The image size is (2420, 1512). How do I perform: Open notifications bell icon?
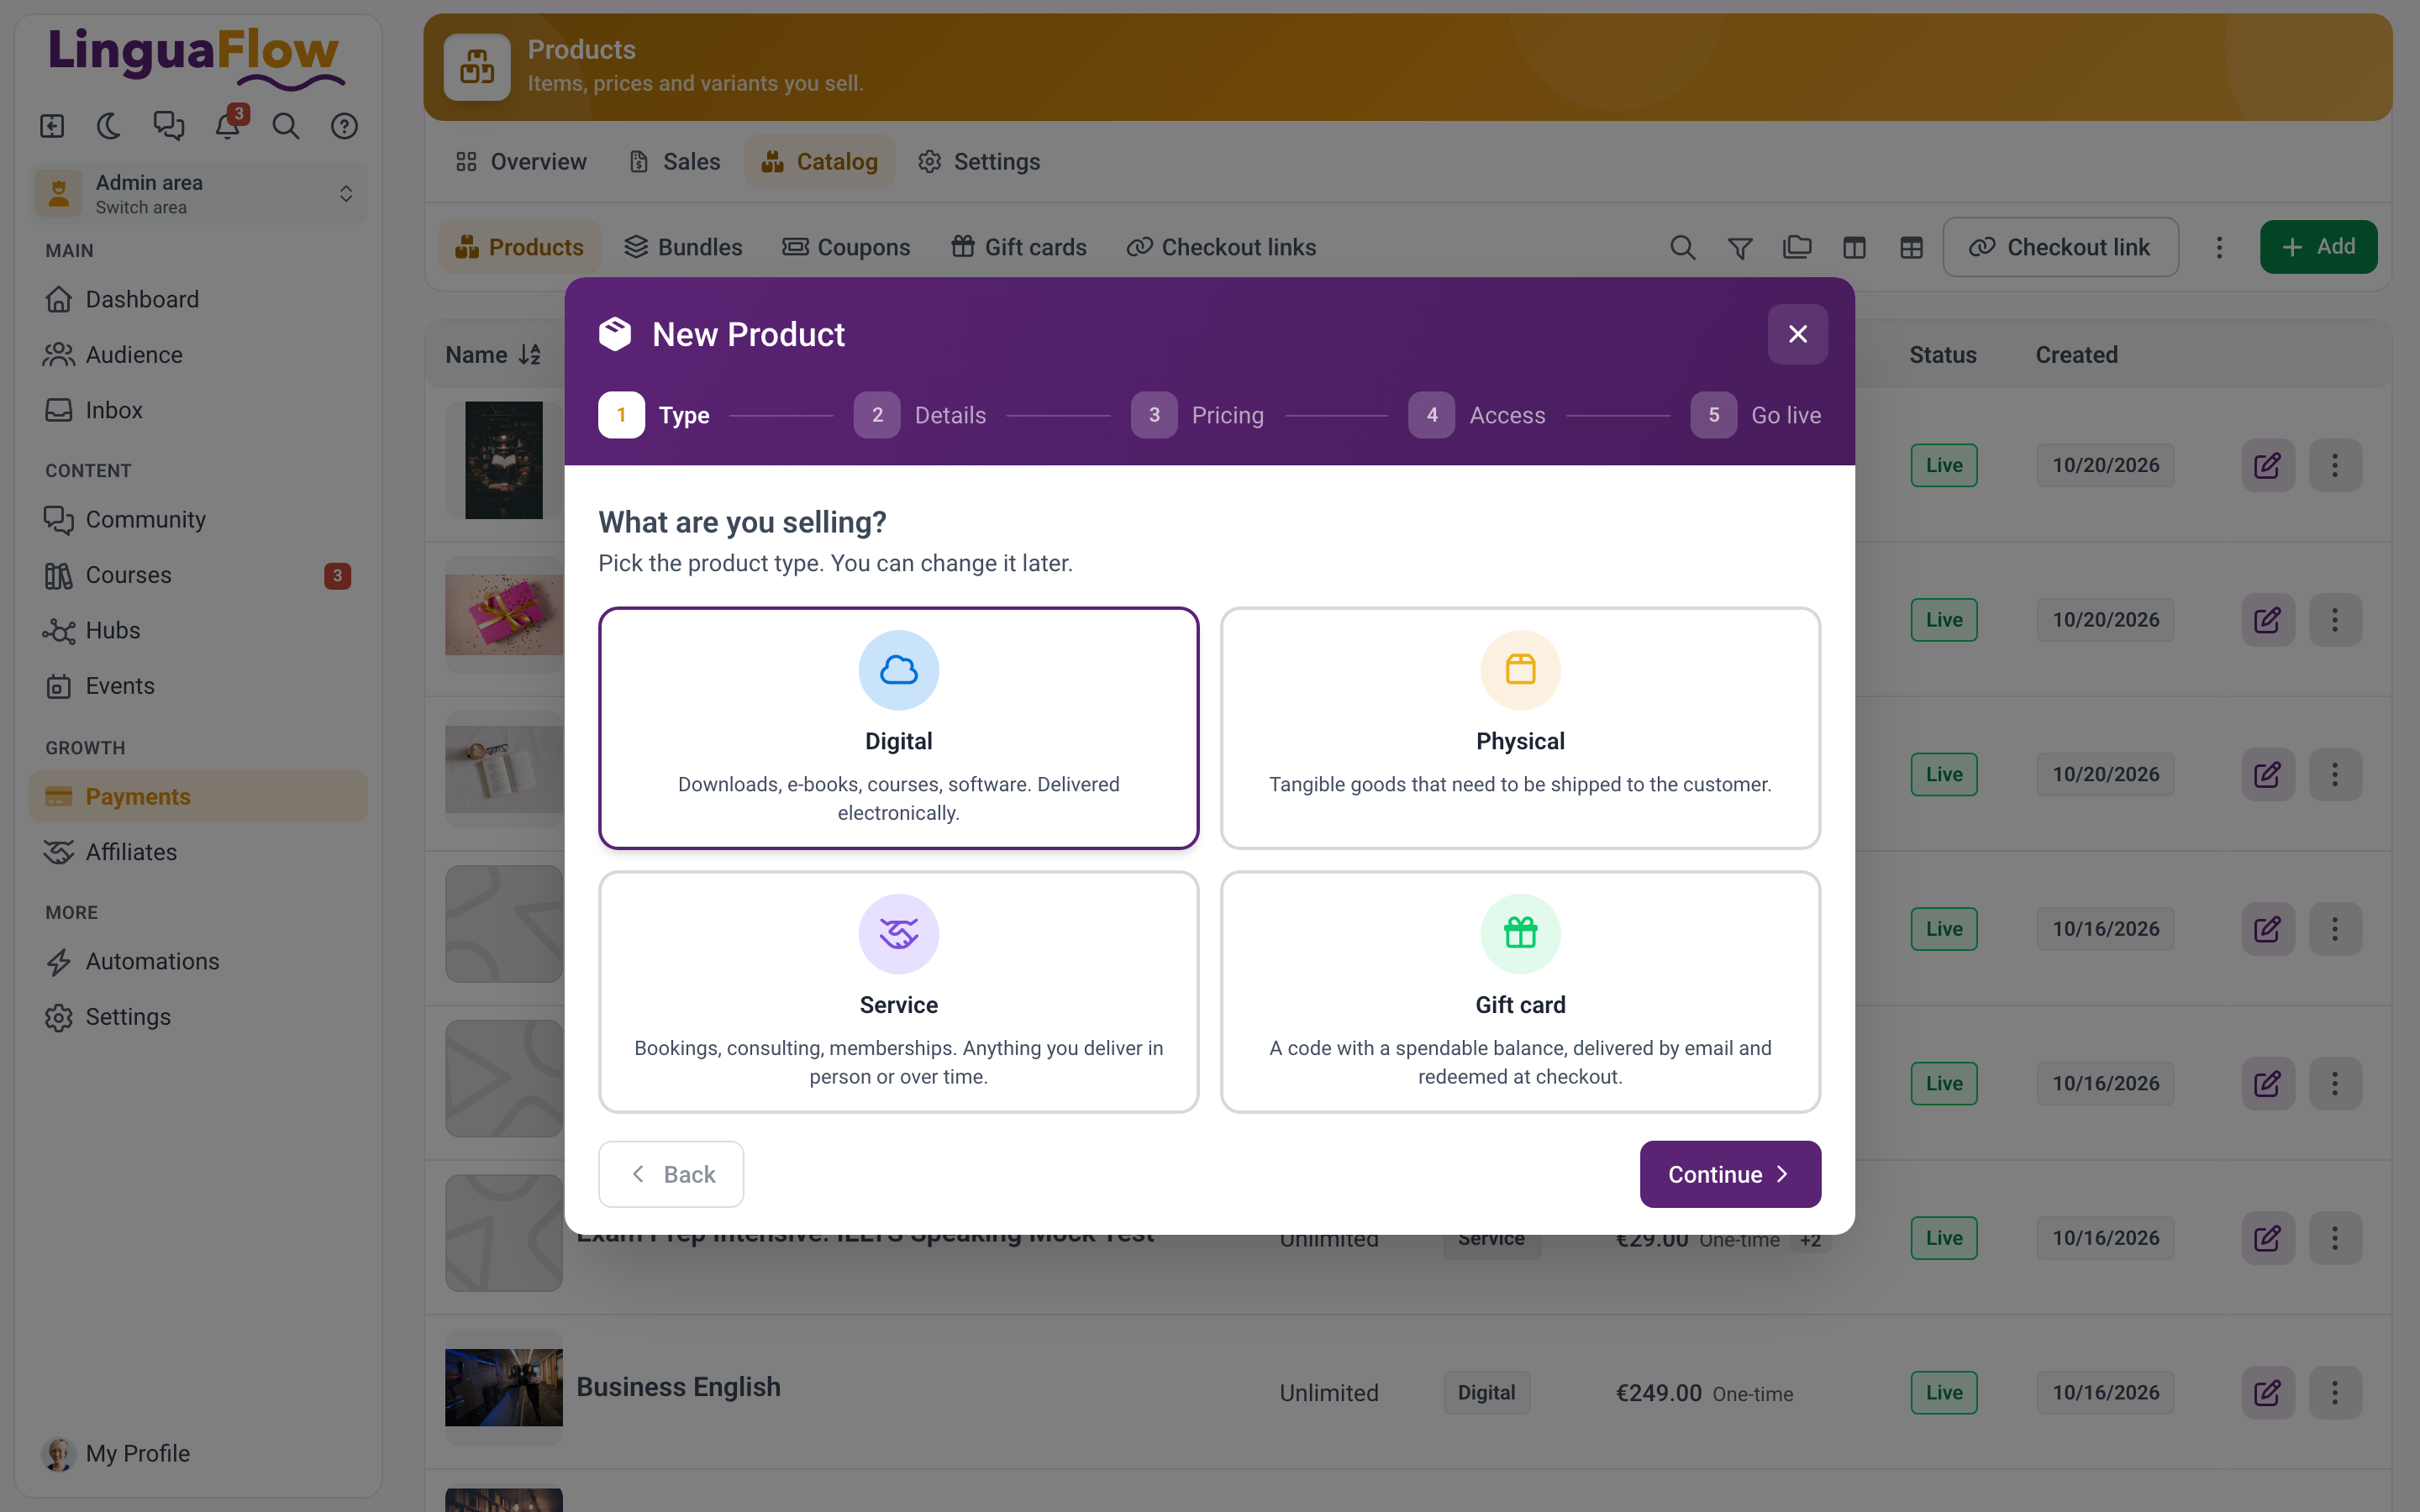coord(228,126)
